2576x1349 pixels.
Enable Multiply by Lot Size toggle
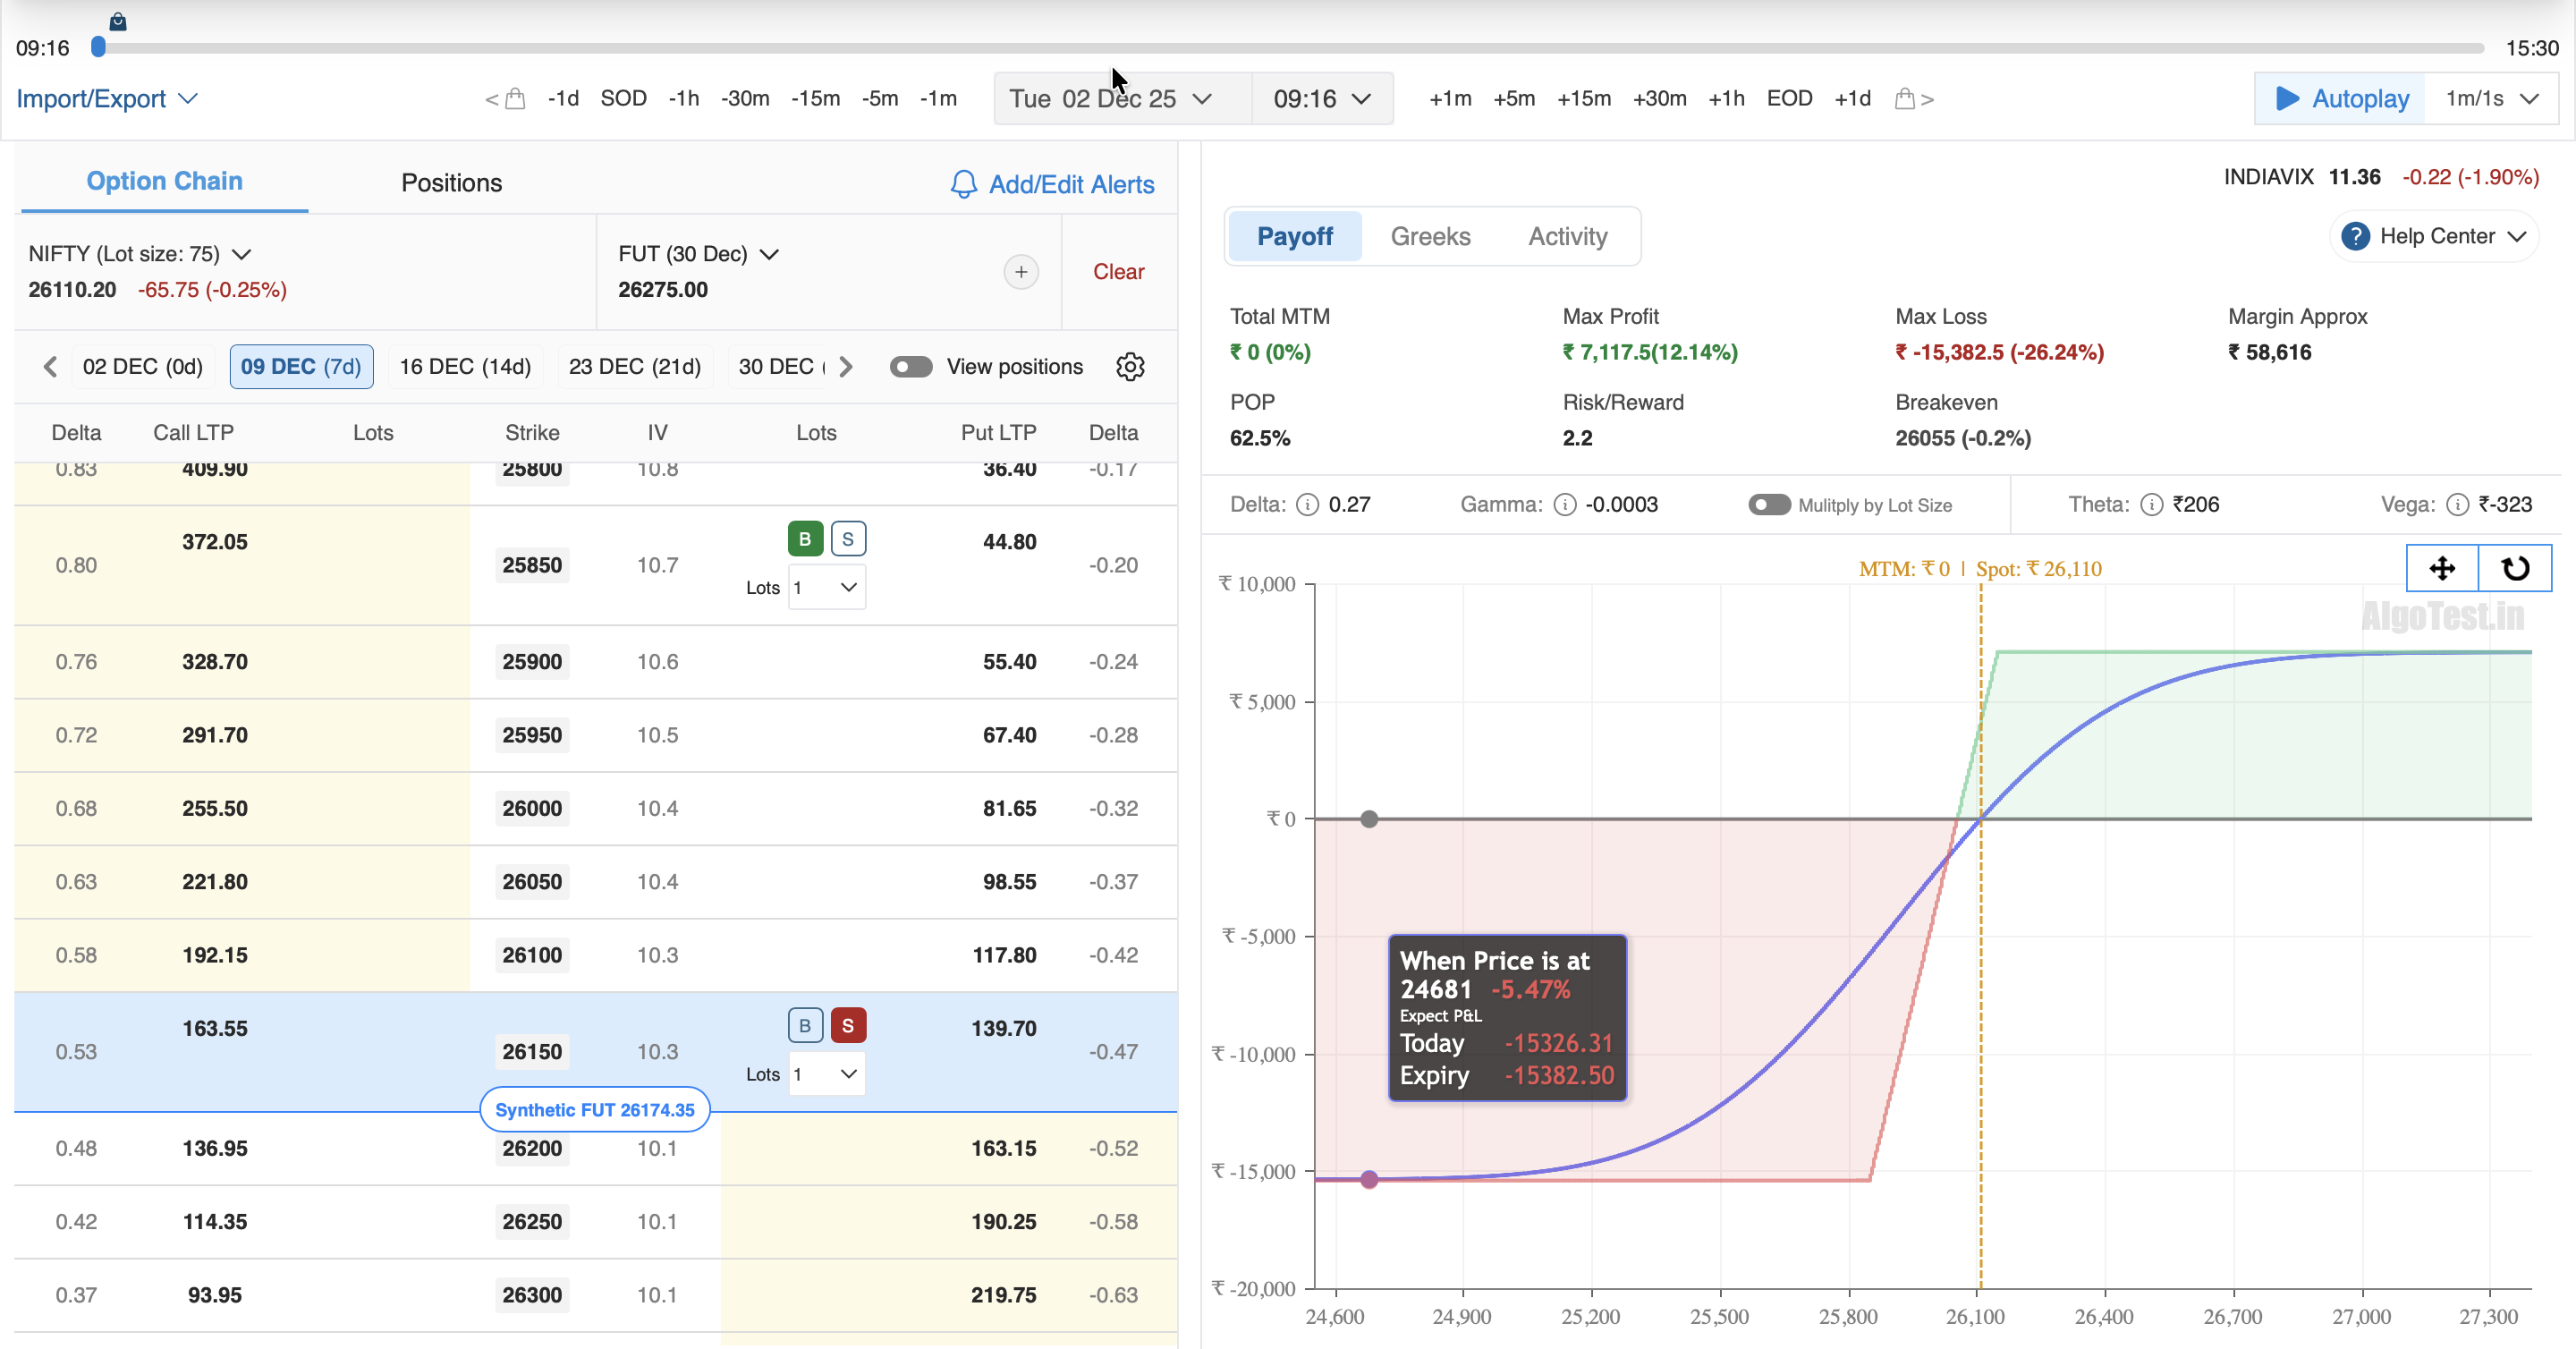tap(1768, 505)
